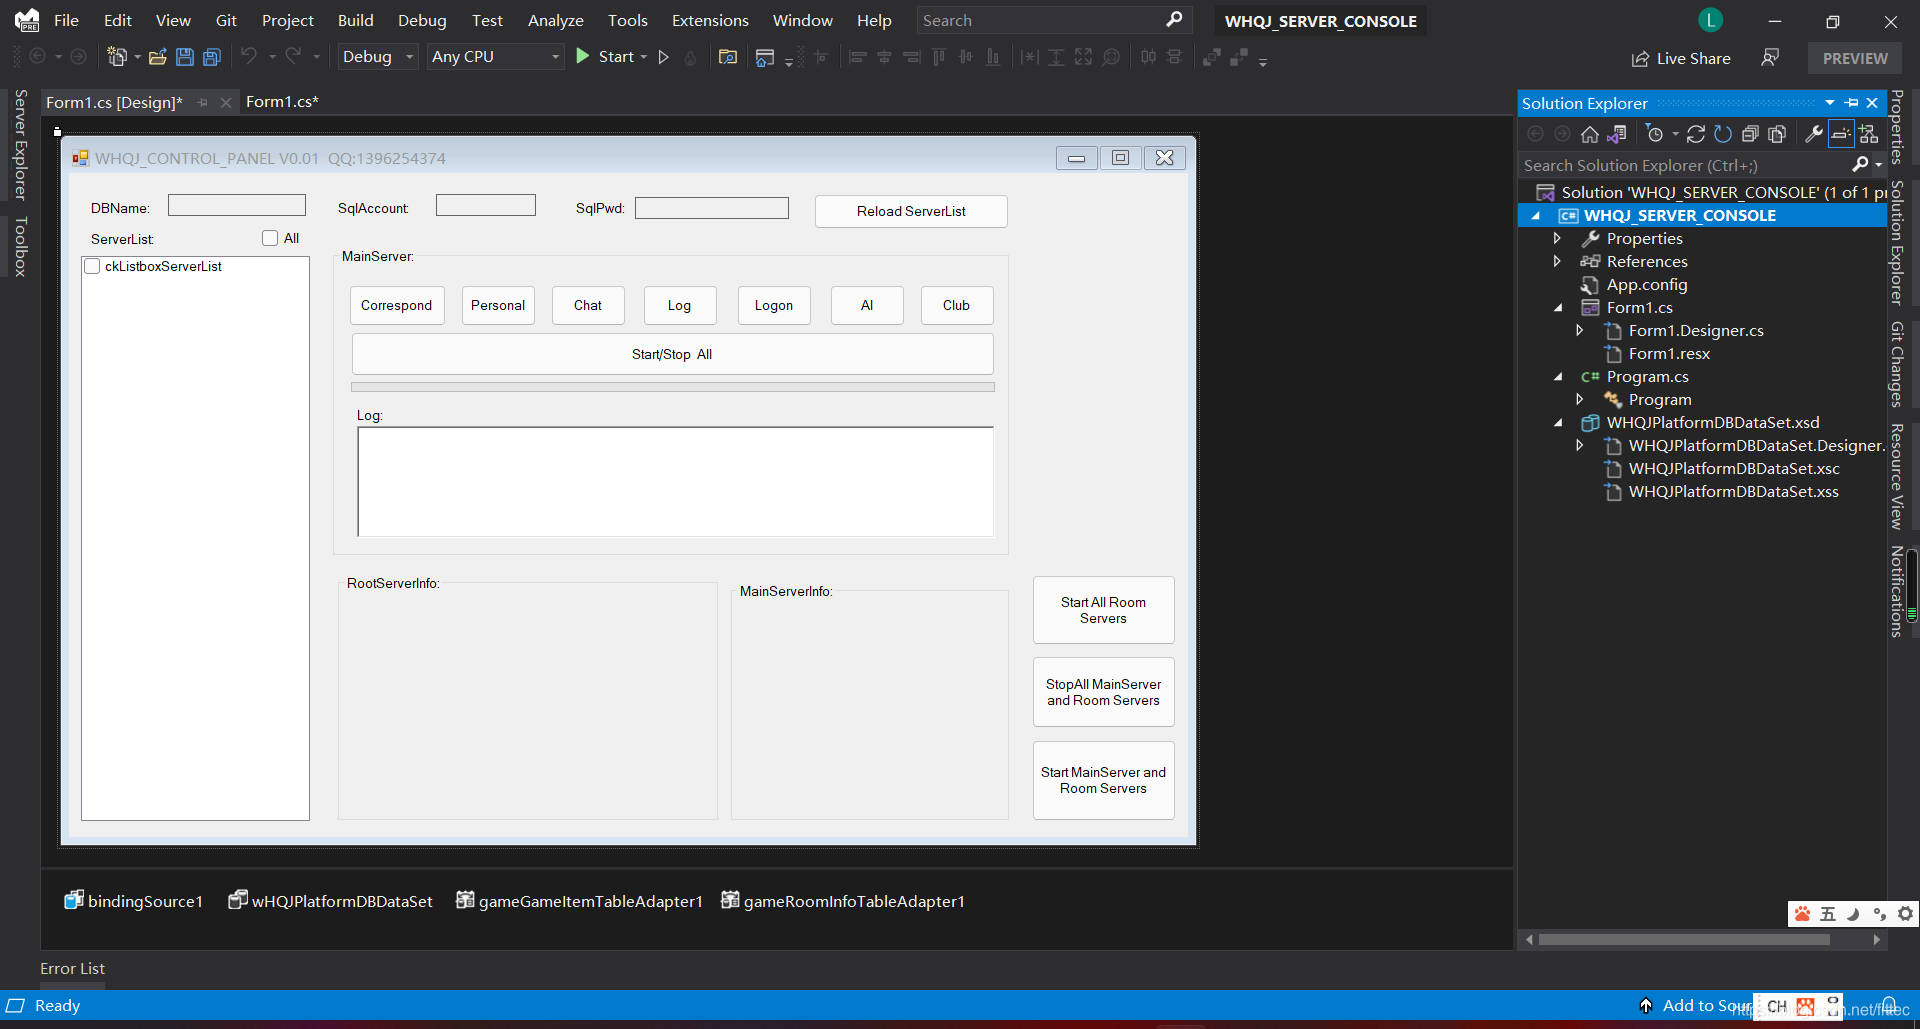
Task: Collapse the Form1.cs tree node
Action: click(x=1558, y=308)
